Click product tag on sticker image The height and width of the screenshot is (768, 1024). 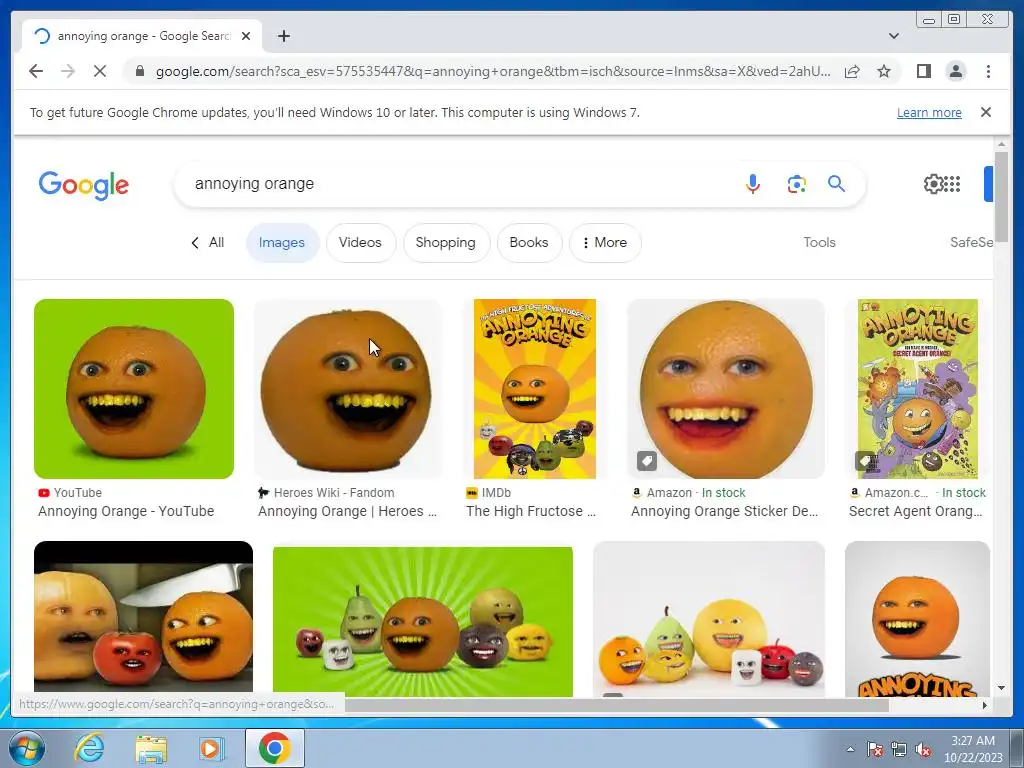point(647,461)
